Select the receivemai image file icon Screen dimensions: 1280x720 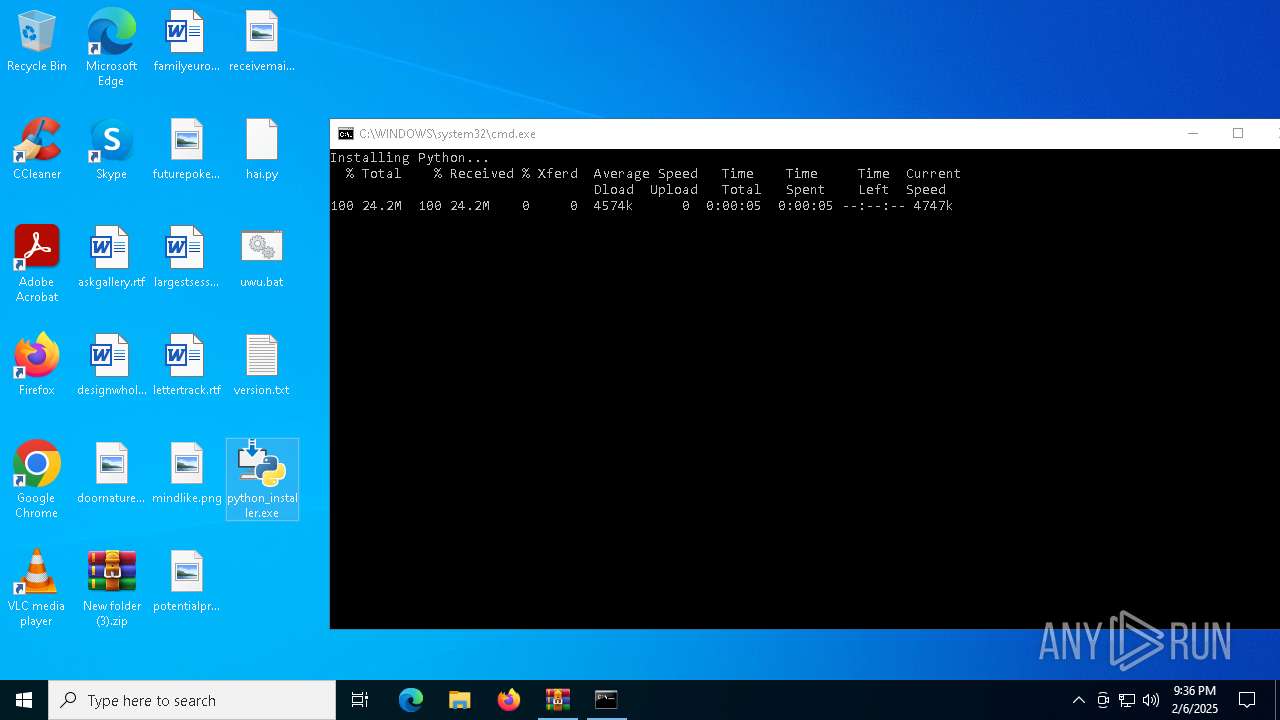pos(261,41)
